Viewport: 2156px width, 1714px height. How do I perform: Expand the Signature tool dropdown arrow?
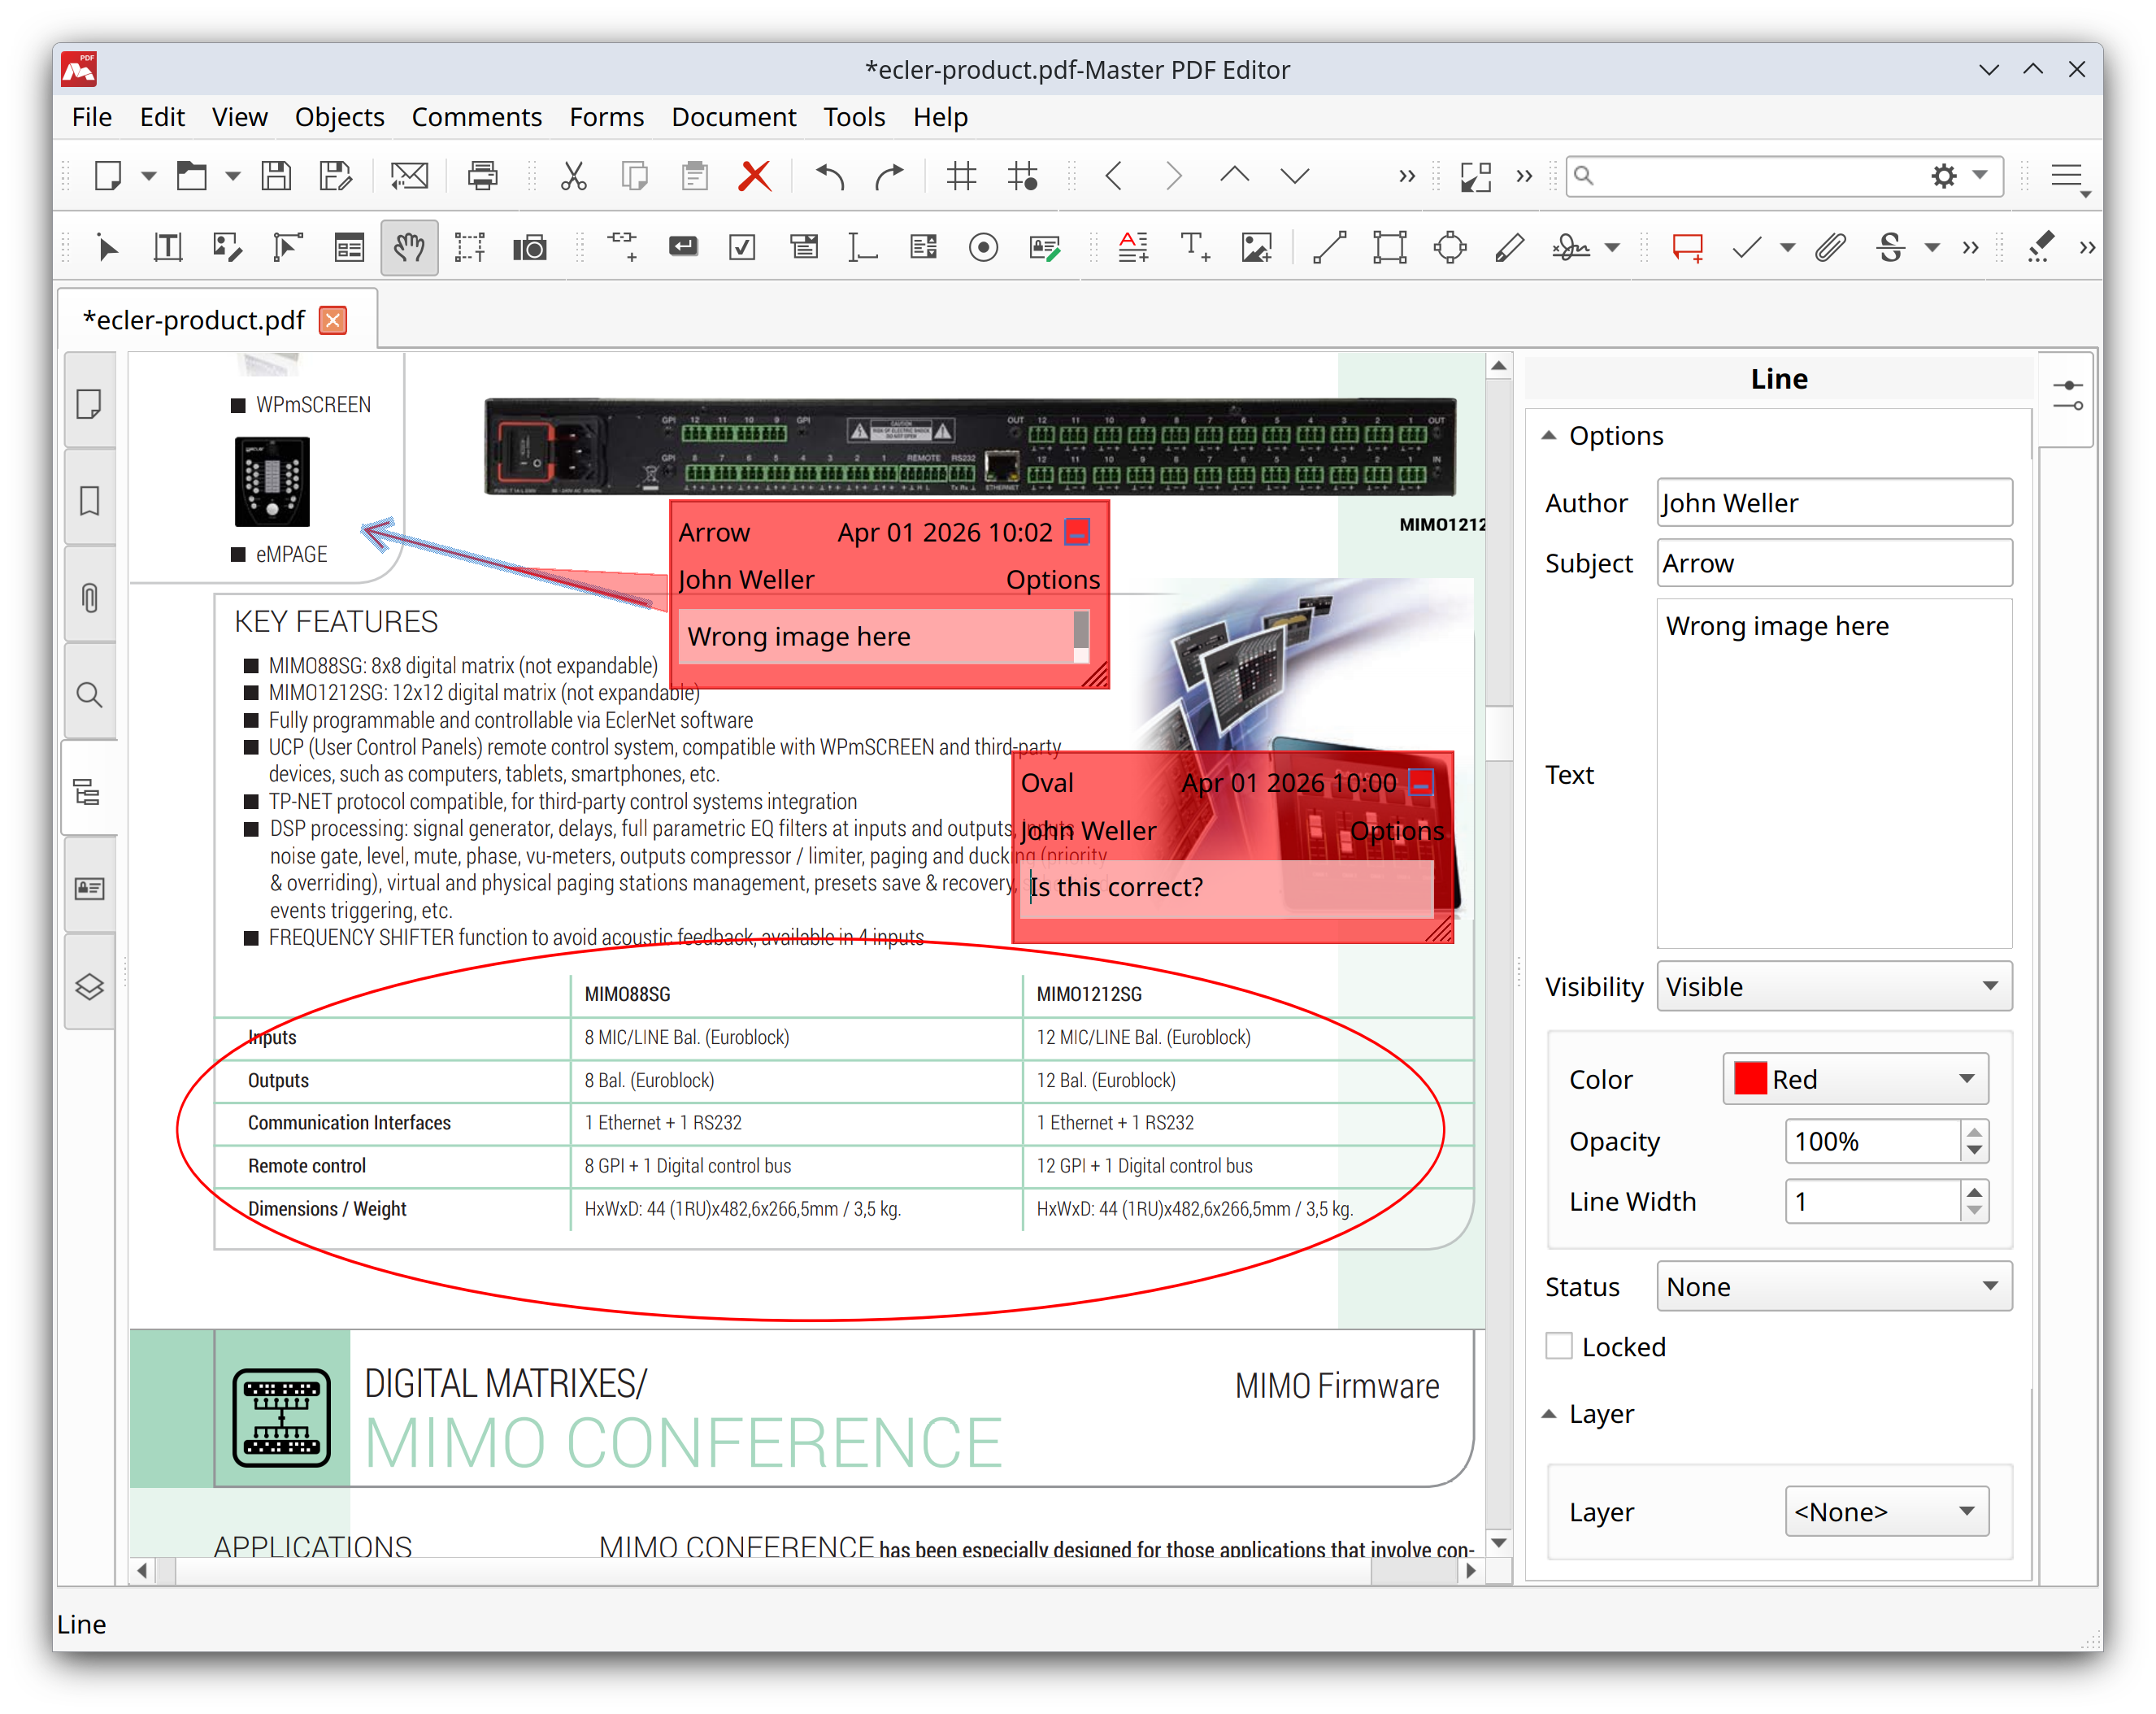pos(1612,247)
